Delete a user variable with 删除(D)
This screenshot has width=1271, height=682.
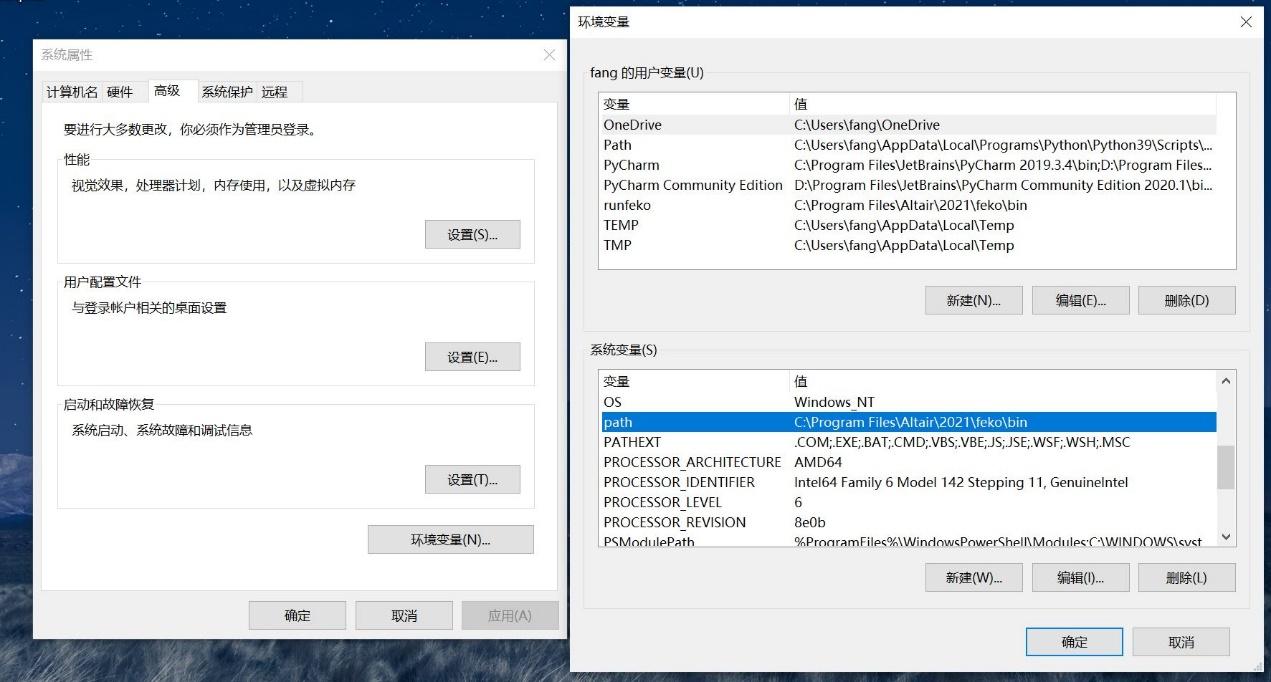tap(1186, 299)
